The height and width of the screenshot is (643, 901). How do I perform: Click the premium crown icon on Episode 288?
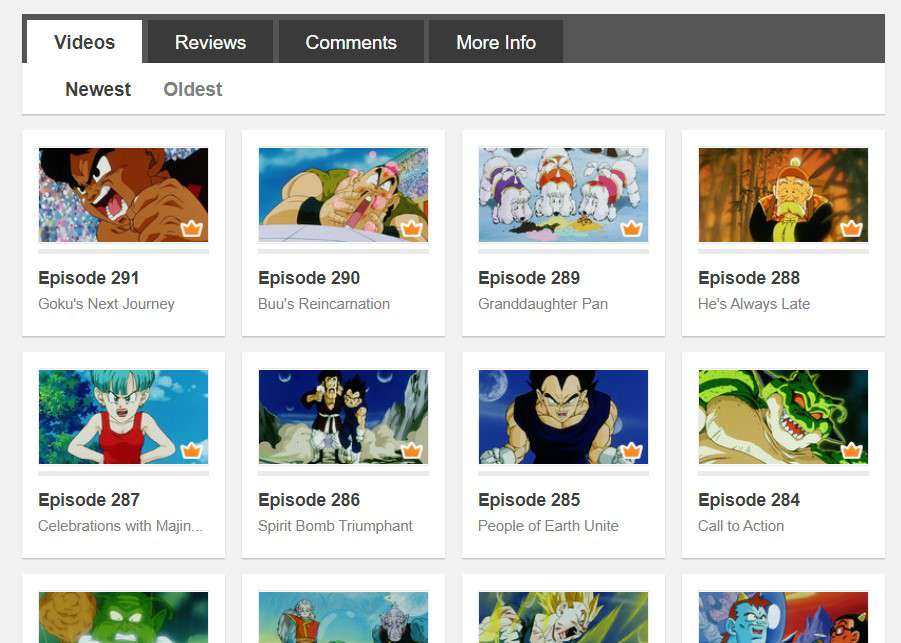852,229
